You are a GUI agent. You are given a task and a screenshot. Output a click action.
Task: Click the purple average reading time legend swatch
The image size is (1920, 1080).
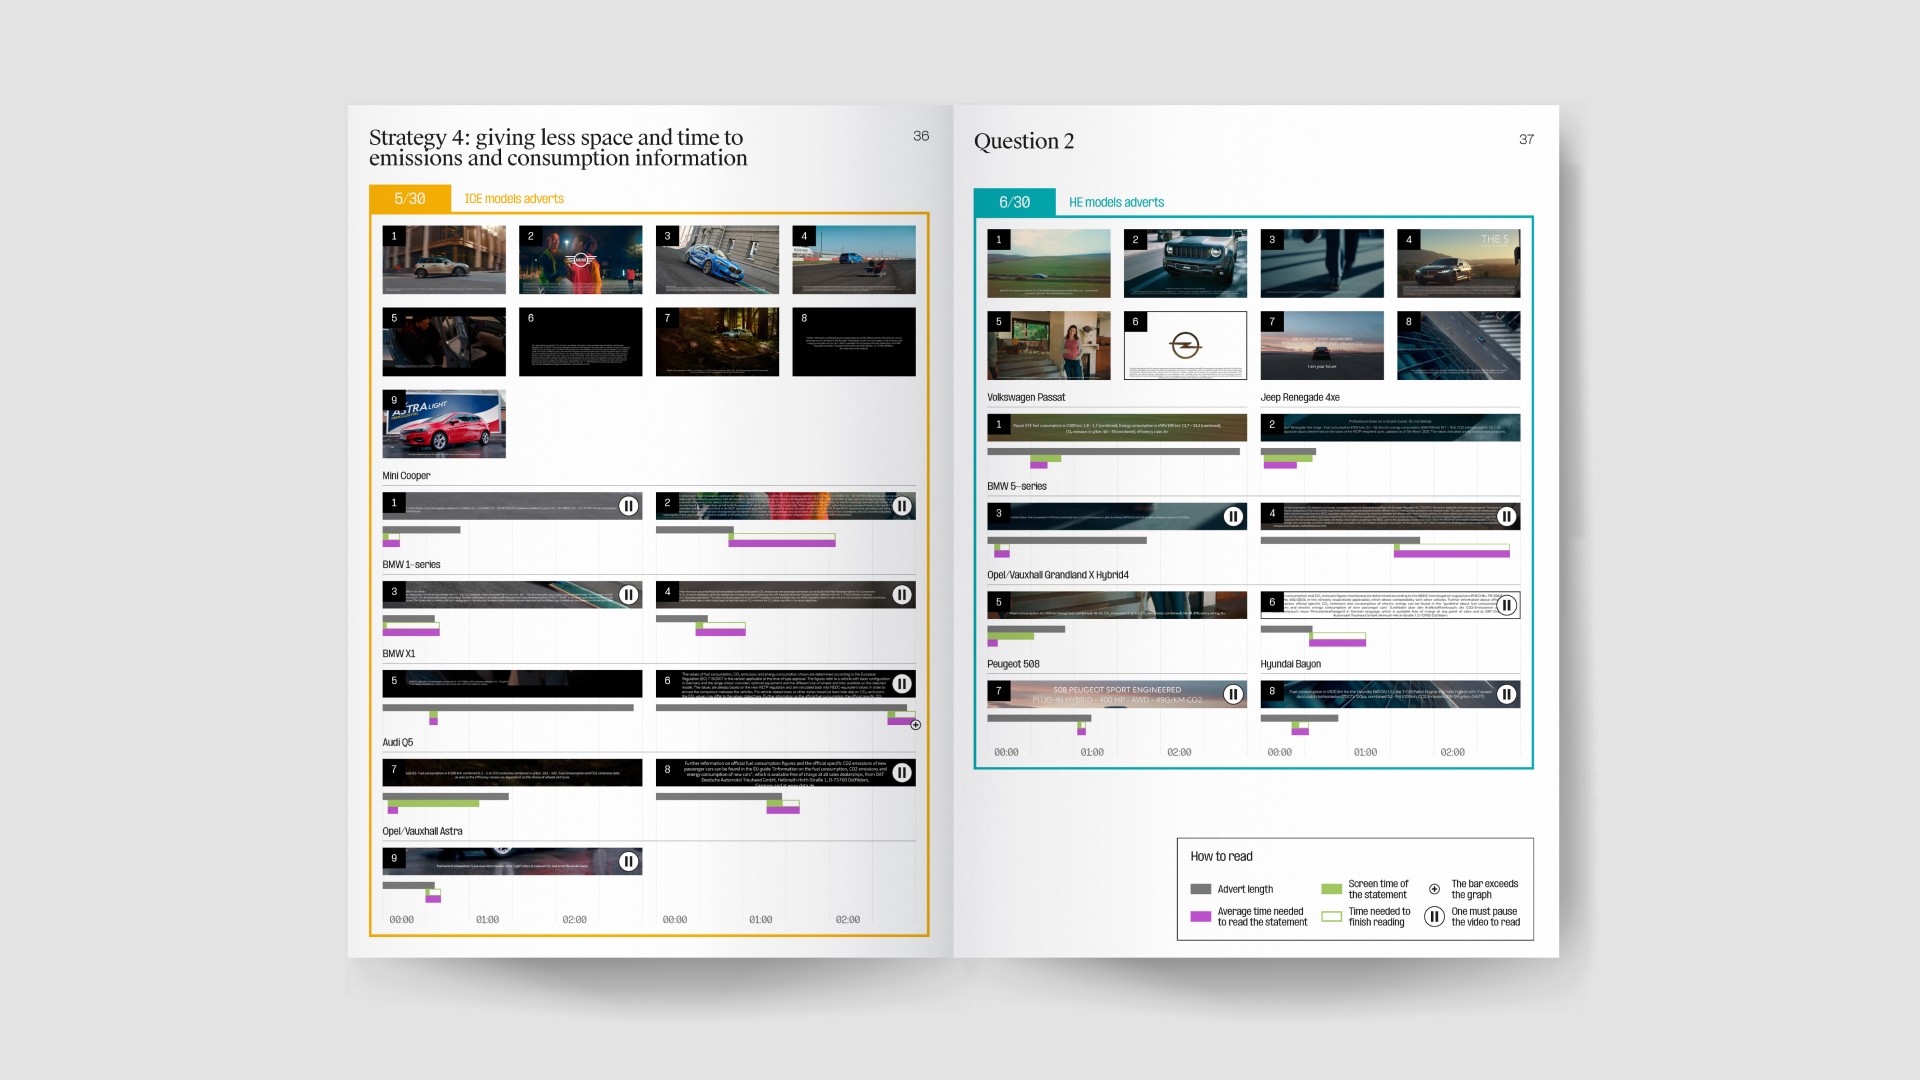pos(1201,916)
